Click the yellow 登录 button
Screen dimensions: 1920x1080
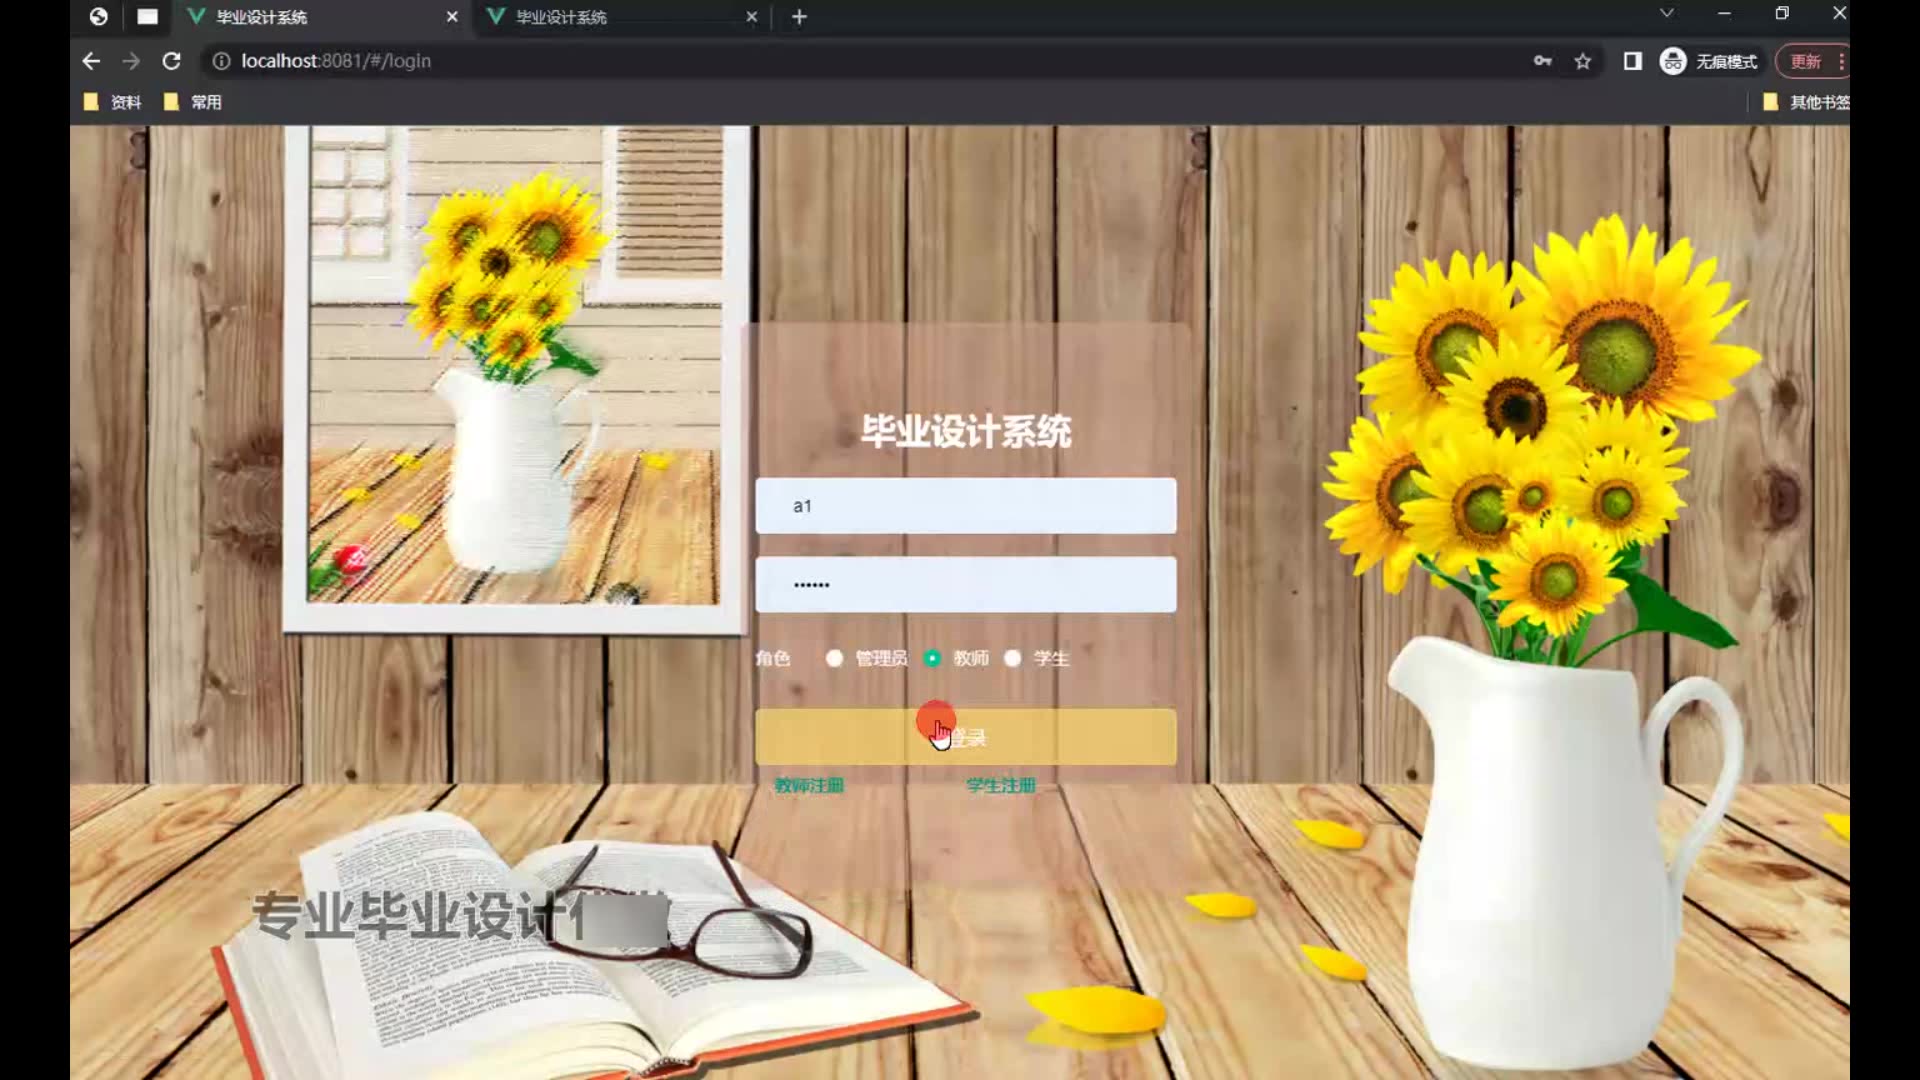tap(965, 737)
